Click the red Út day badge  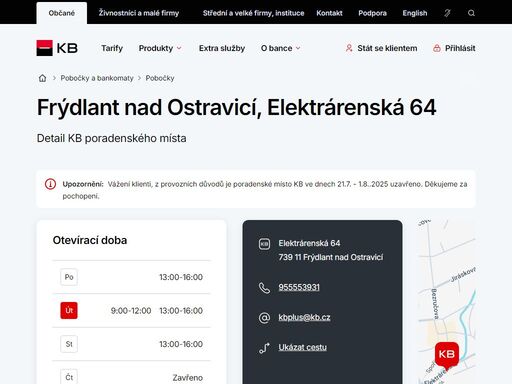click(69, 310)
